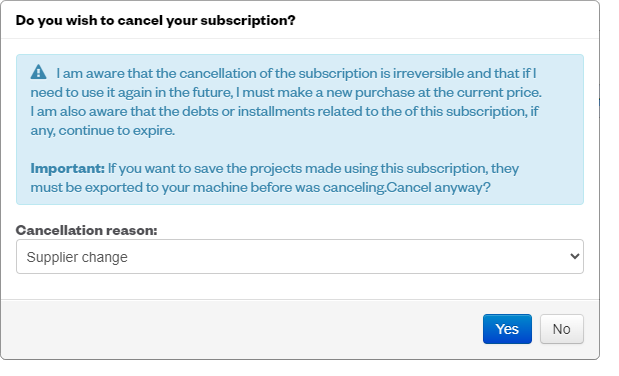Image resolution: width=619 pixels, height=376 pixels.
Task: Click the bold 'Important:' label
Action: click(x=68, y=168)
